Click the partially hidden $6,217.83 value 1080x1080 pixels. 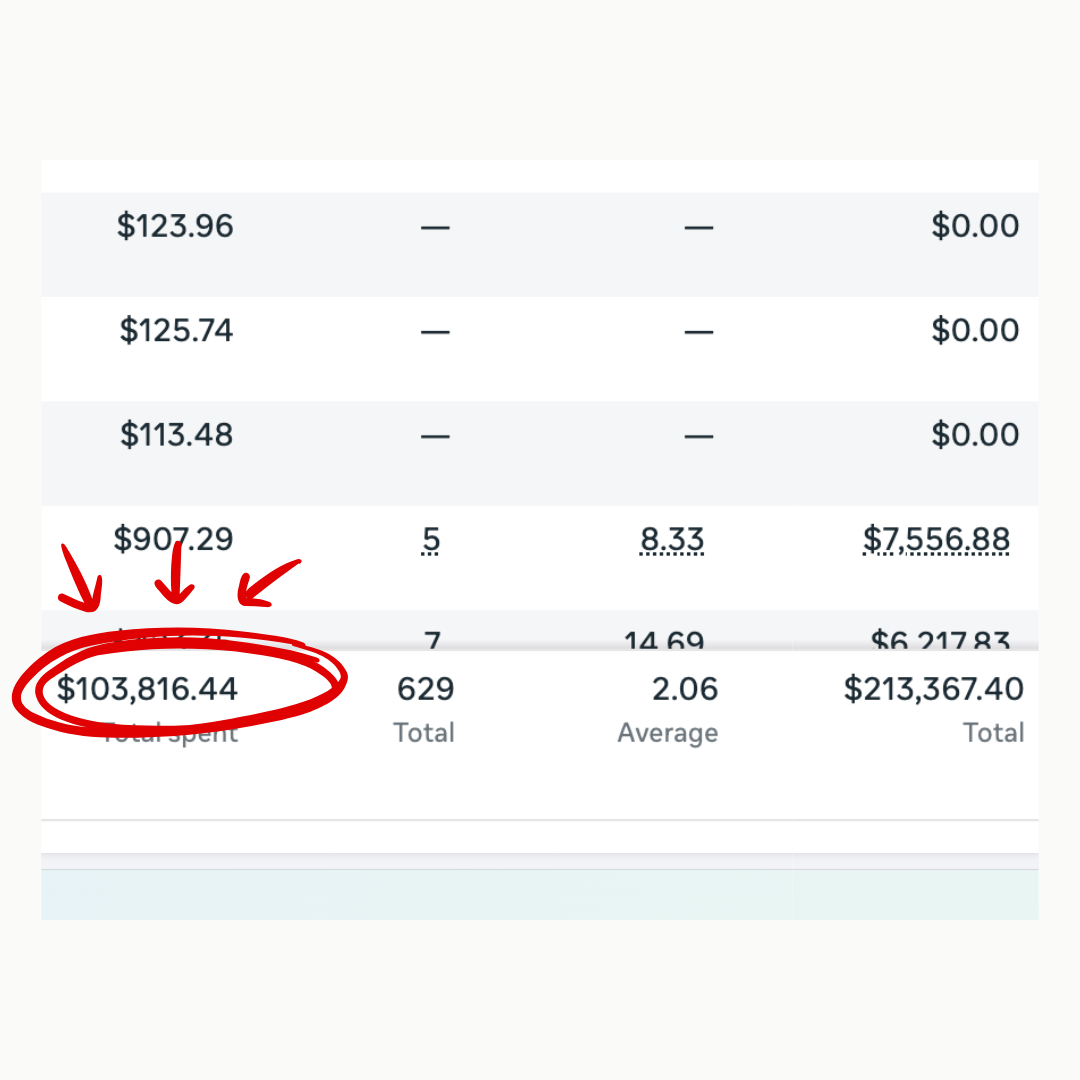click(939, 640)
